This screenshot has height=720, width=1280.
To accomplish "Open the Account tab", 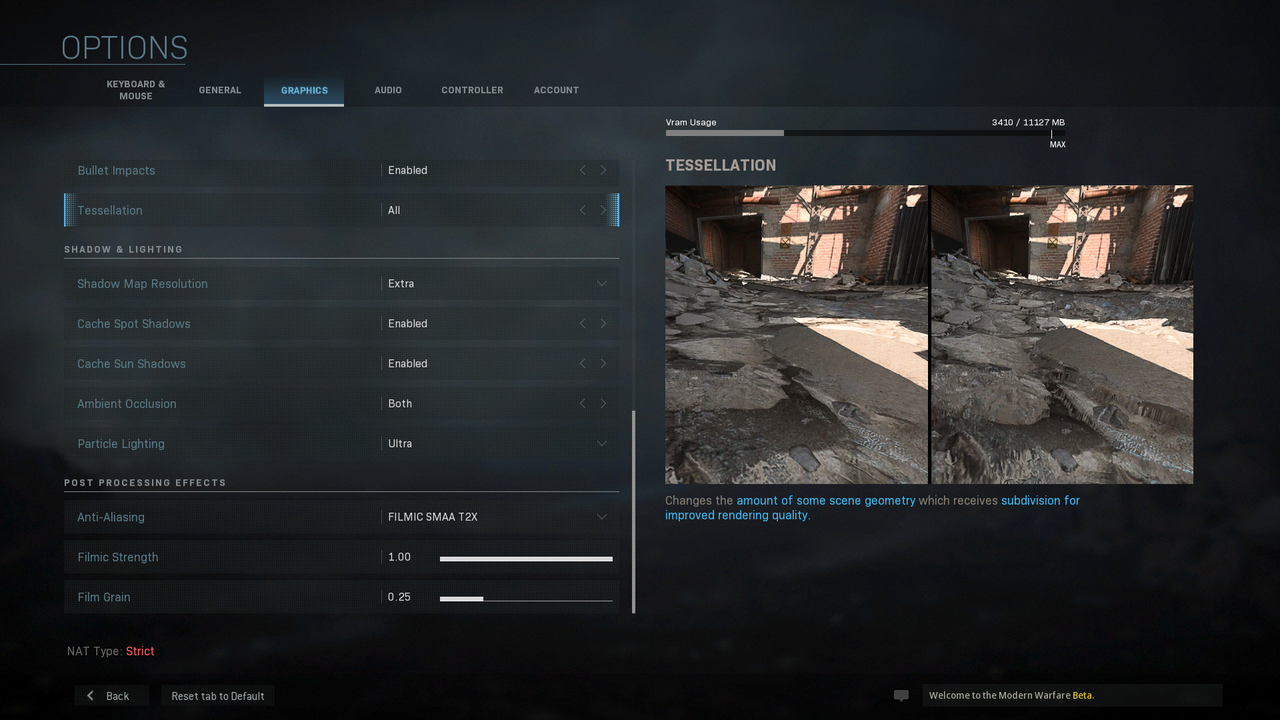I will click(x=556, y=90).
